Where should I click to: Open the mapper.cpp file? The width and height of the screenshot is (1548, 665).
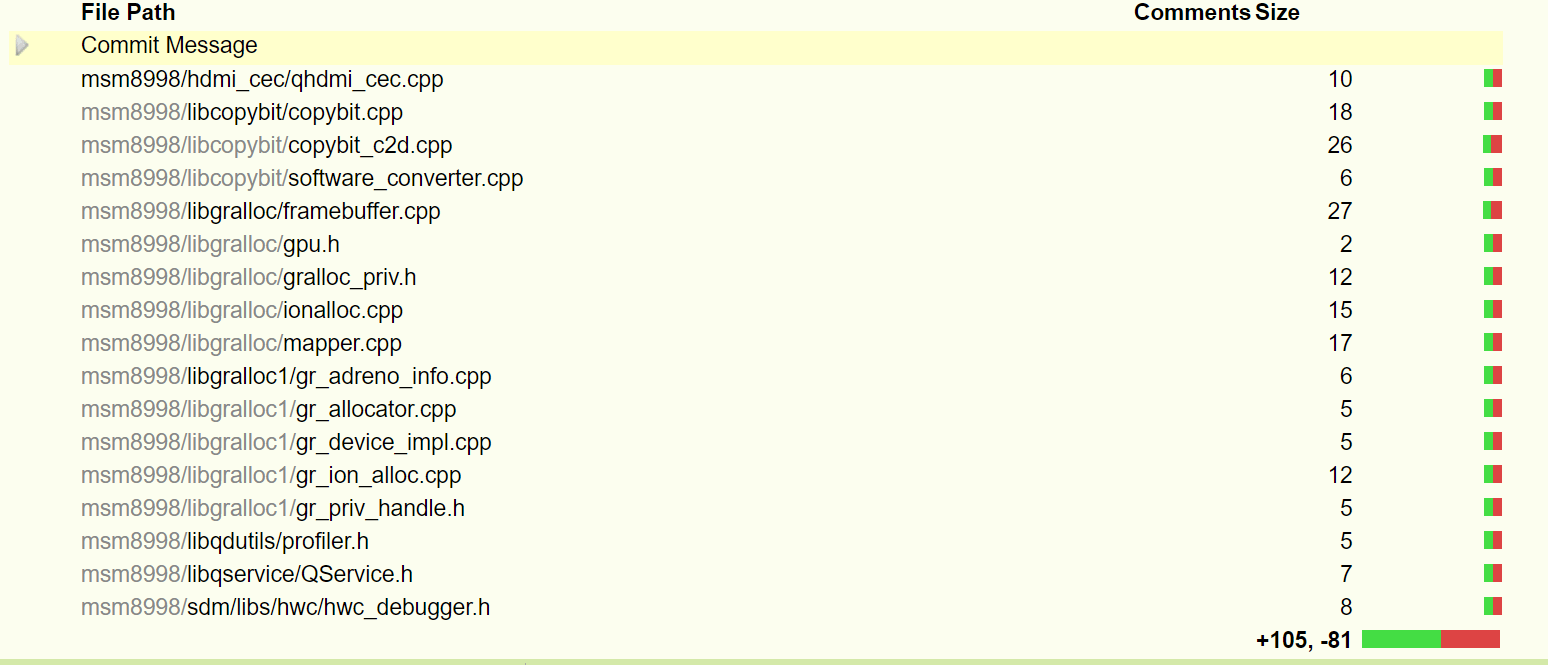point(241,343)
